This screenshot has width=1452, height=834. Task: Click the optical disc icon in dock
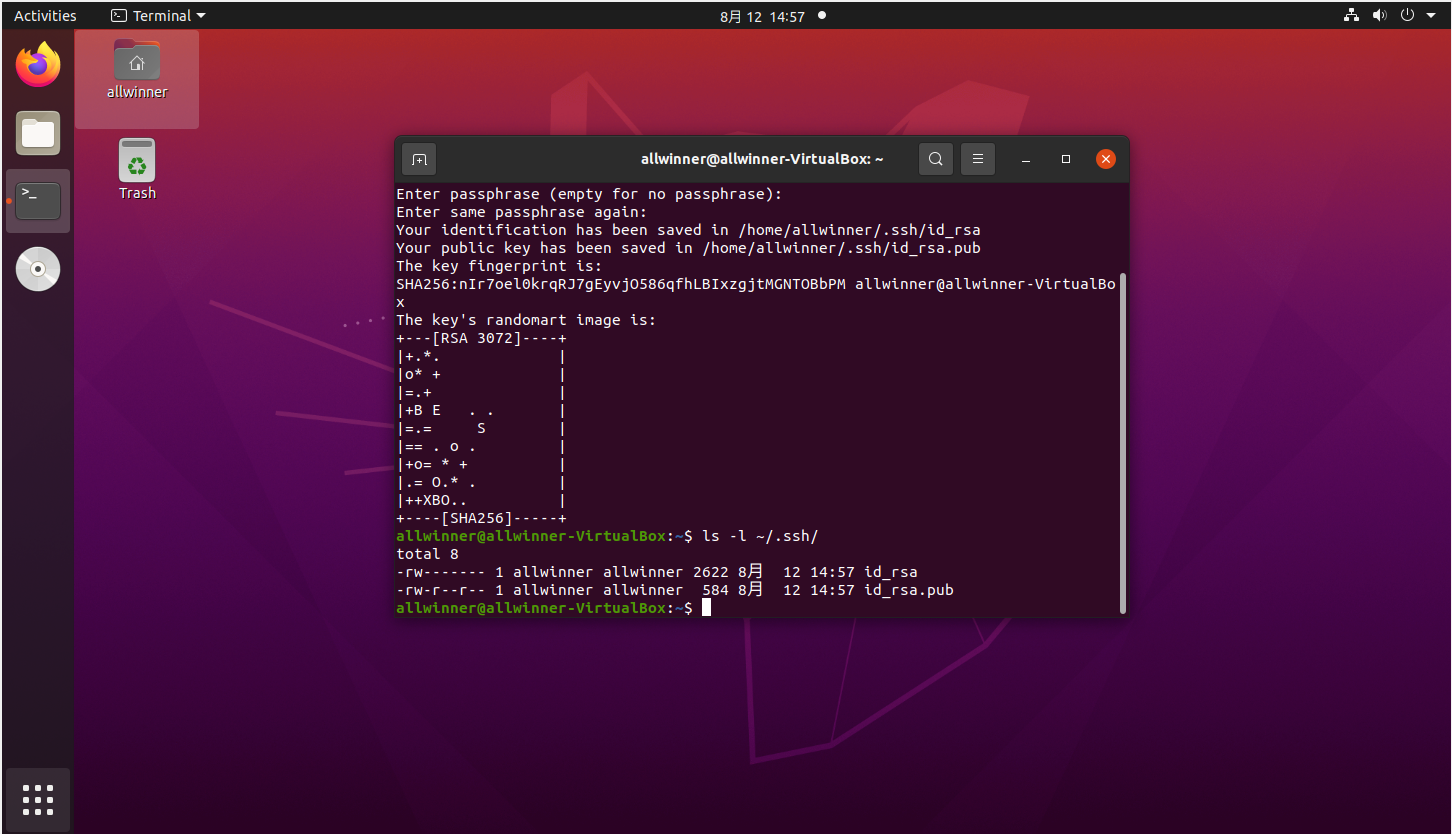click(x=38, y=269)
